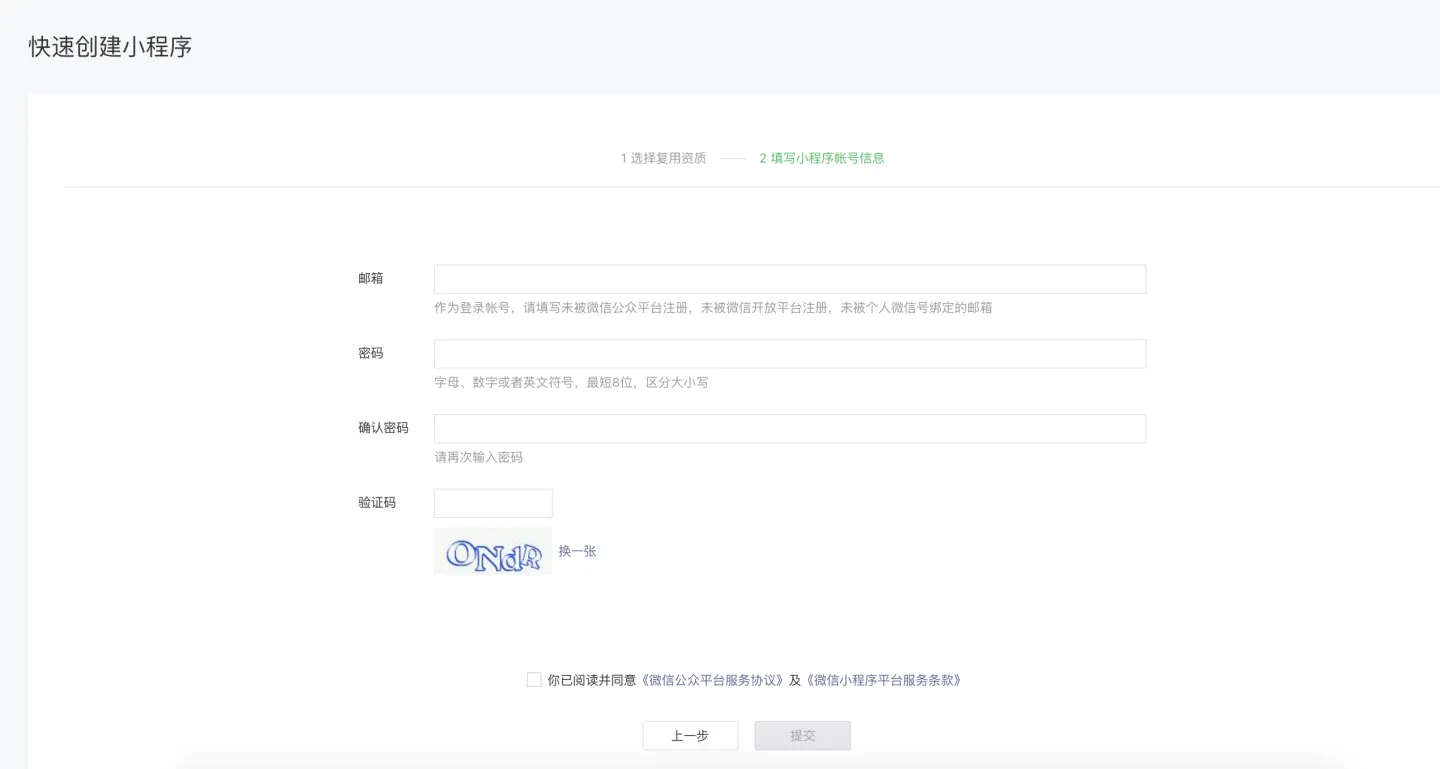1440x769 pixels.
Task: Click the captcha image showing ONdR
Action: coord(492,550)
